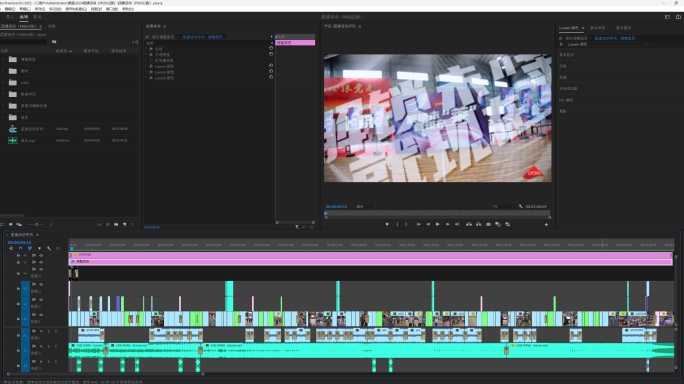Toggle Snap in Timeline magnet icon

20,248
